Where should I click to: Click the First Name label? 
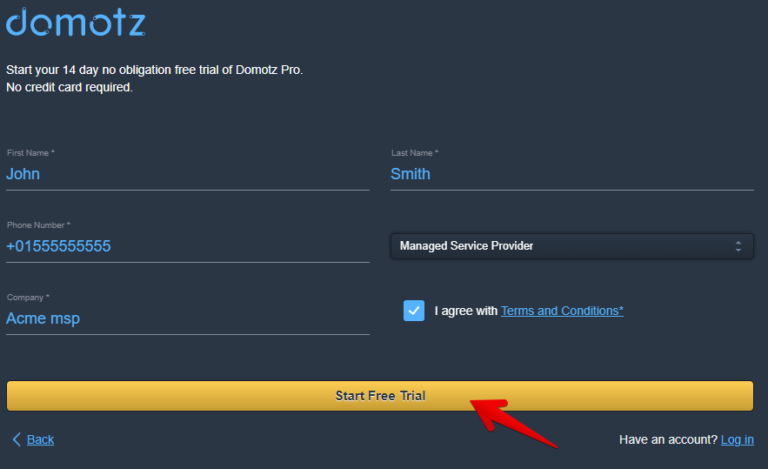(x=31, y=153)
